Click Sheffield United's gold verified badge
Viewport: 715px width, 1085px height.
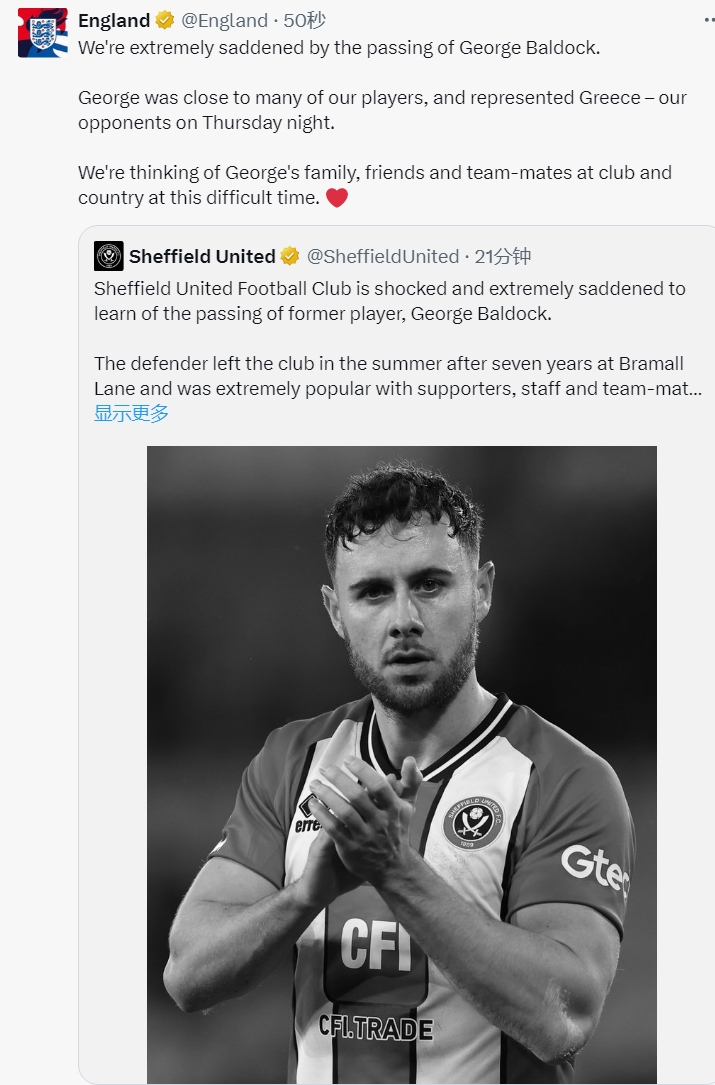coord(290,257)
